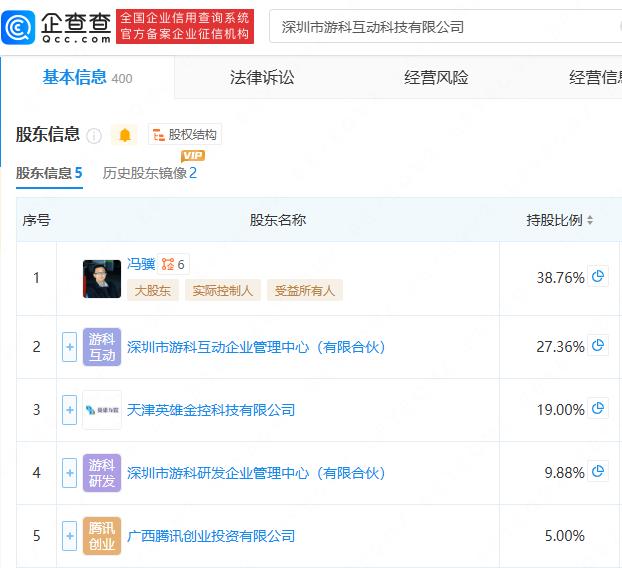Switch to 法律诉讼 tab

[x=262, y=77]
